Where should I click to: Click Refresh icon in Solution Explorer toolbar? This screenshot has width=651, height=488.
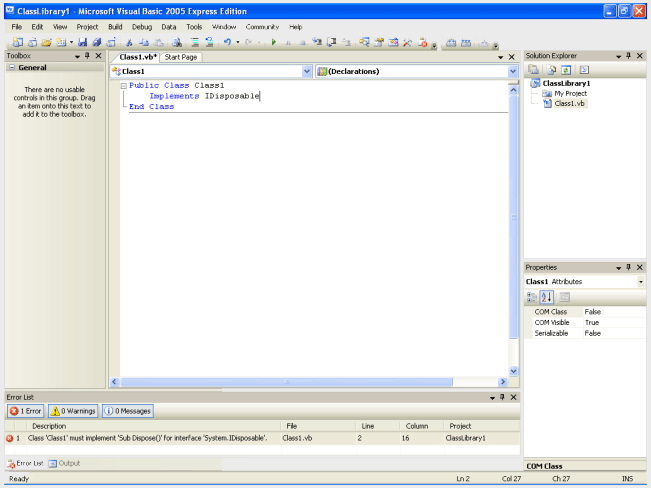[x=566, y=69]
